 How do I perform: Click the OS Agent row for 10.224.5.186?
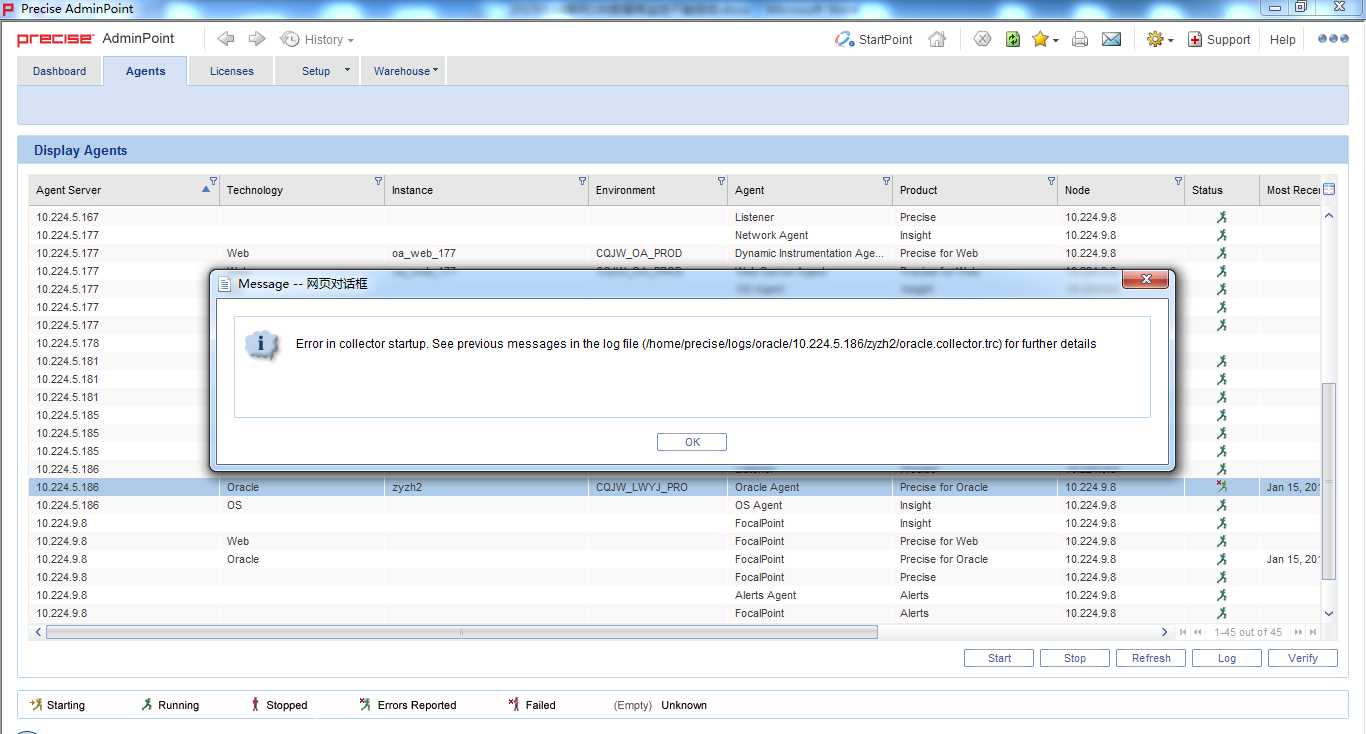(675, 505)
